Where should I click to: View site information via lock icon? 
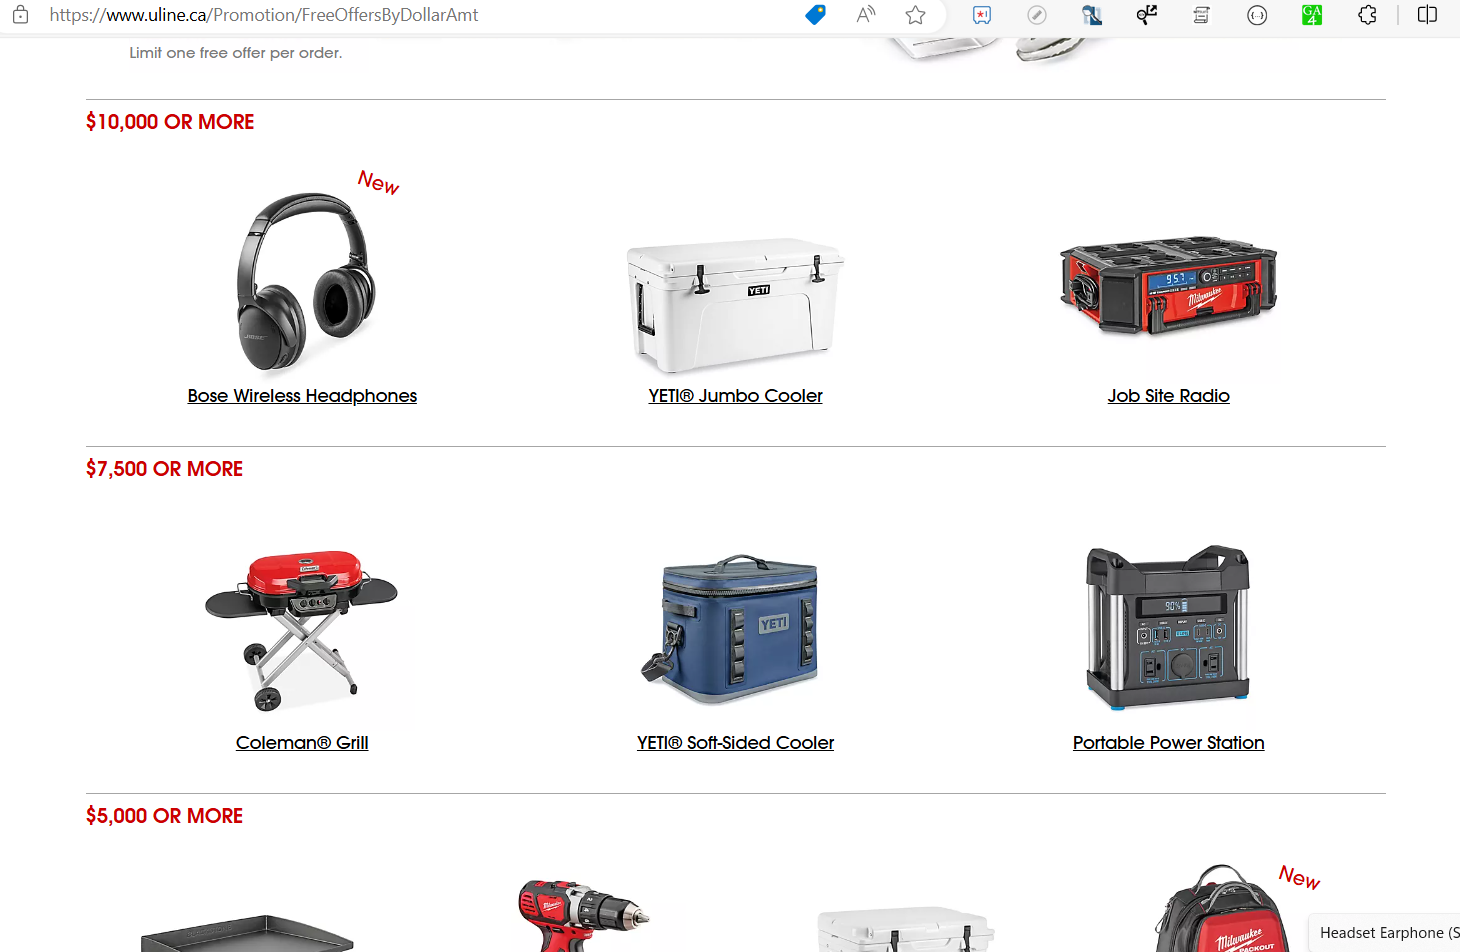[x=20, y=15]
